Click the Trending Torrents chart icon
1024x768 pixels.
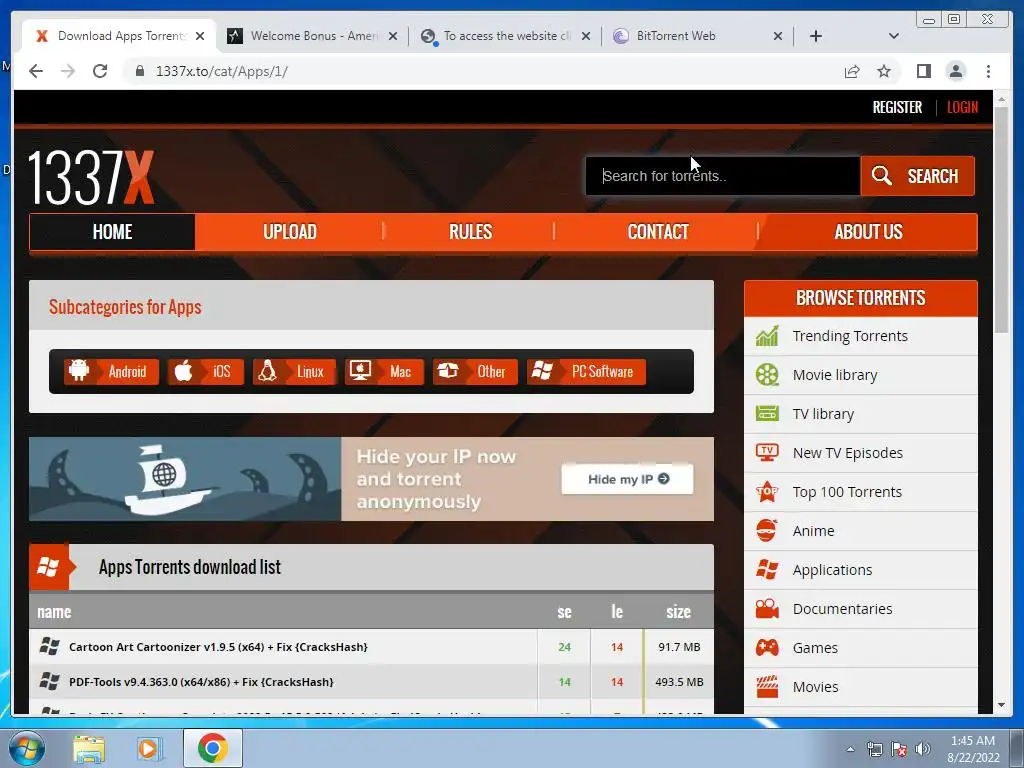point(767,336)
